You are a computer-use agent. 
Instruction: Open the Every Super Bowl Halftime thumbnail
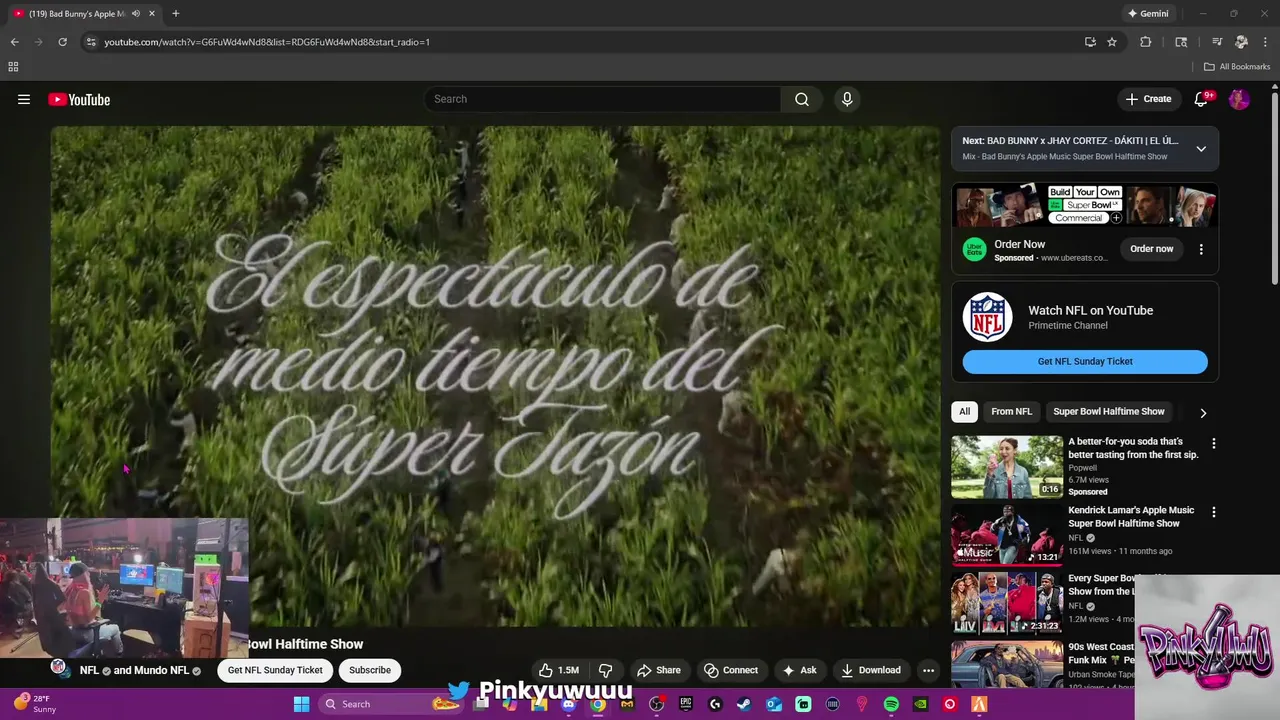click(1007, 604)
